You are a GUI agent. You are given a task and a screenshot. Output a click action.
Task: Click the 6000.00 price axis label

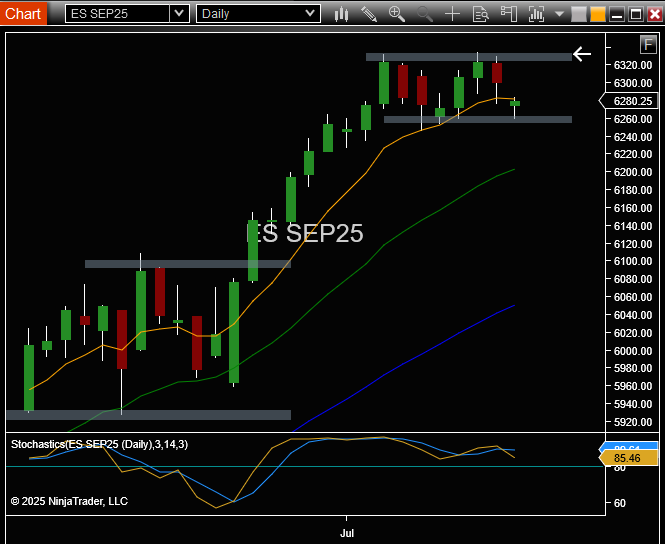633,351
